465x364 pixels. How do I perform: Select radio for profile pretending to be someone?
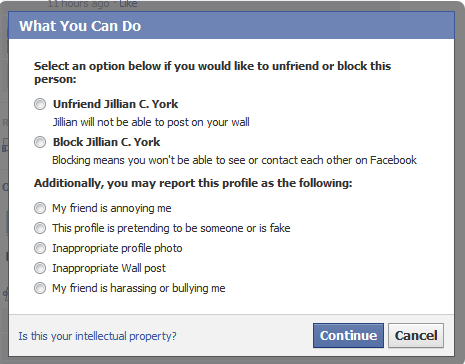click(x=40, y=228)
